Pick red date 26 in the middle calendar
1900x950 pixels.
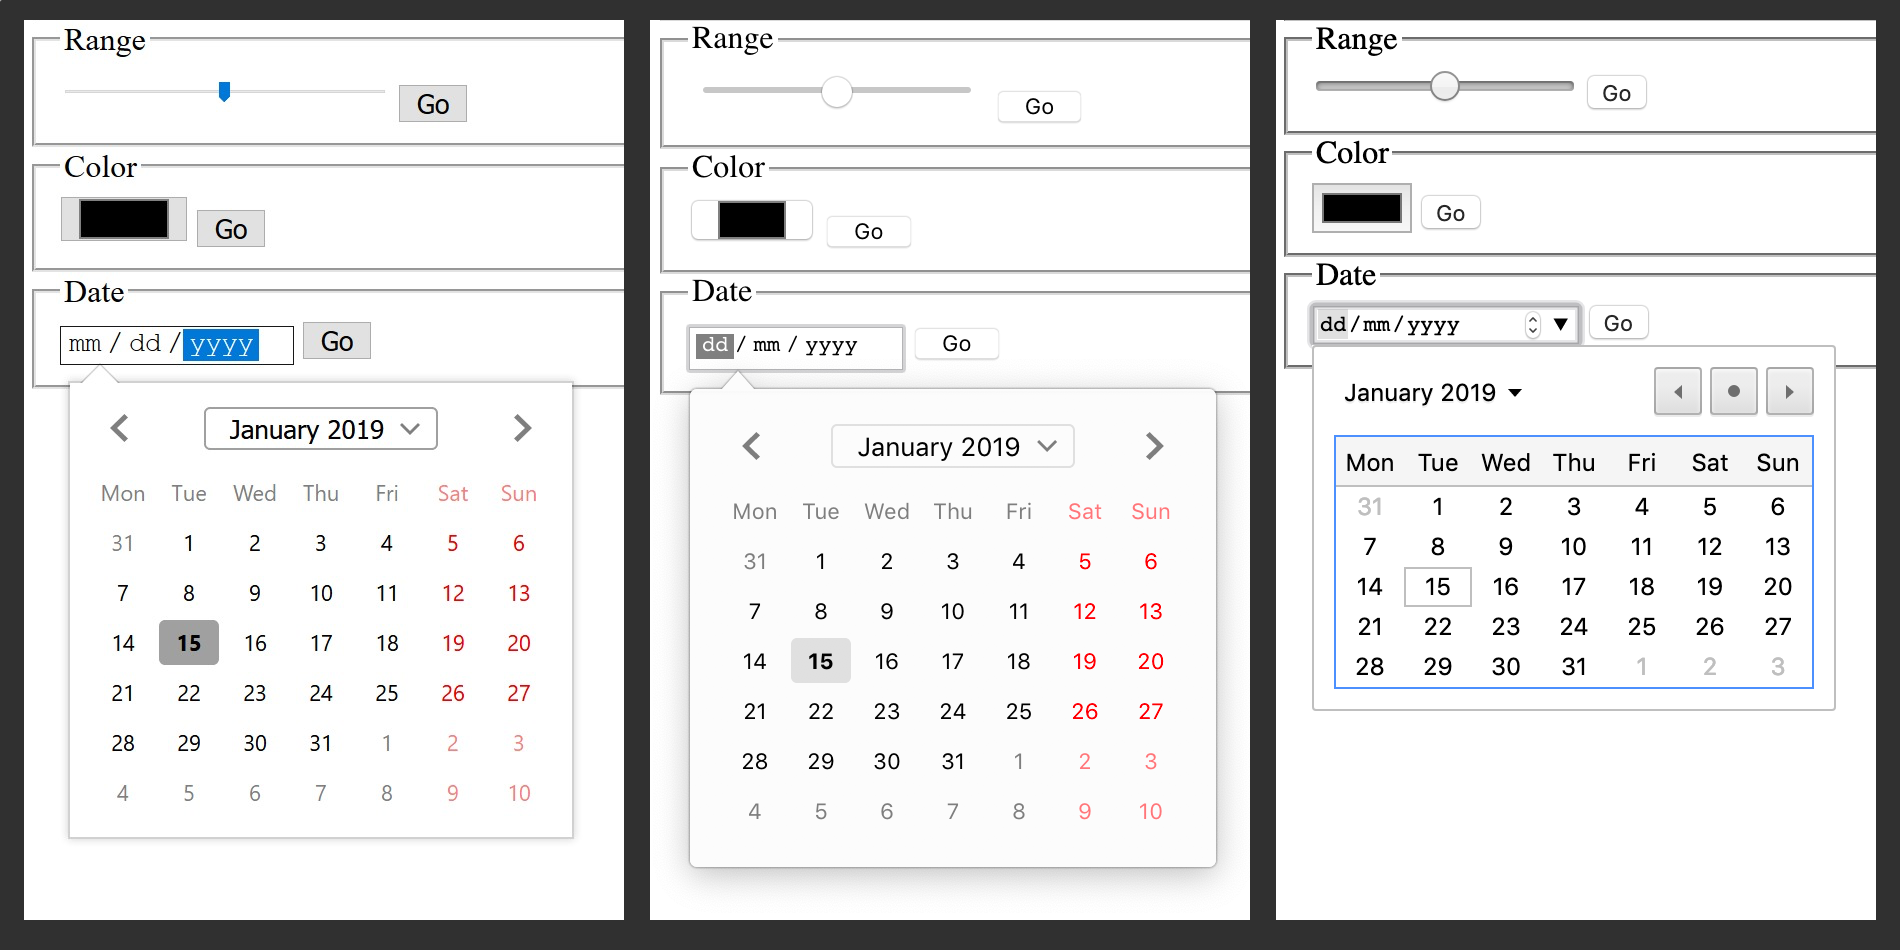pyautogui.click(x=1085, y=711)
